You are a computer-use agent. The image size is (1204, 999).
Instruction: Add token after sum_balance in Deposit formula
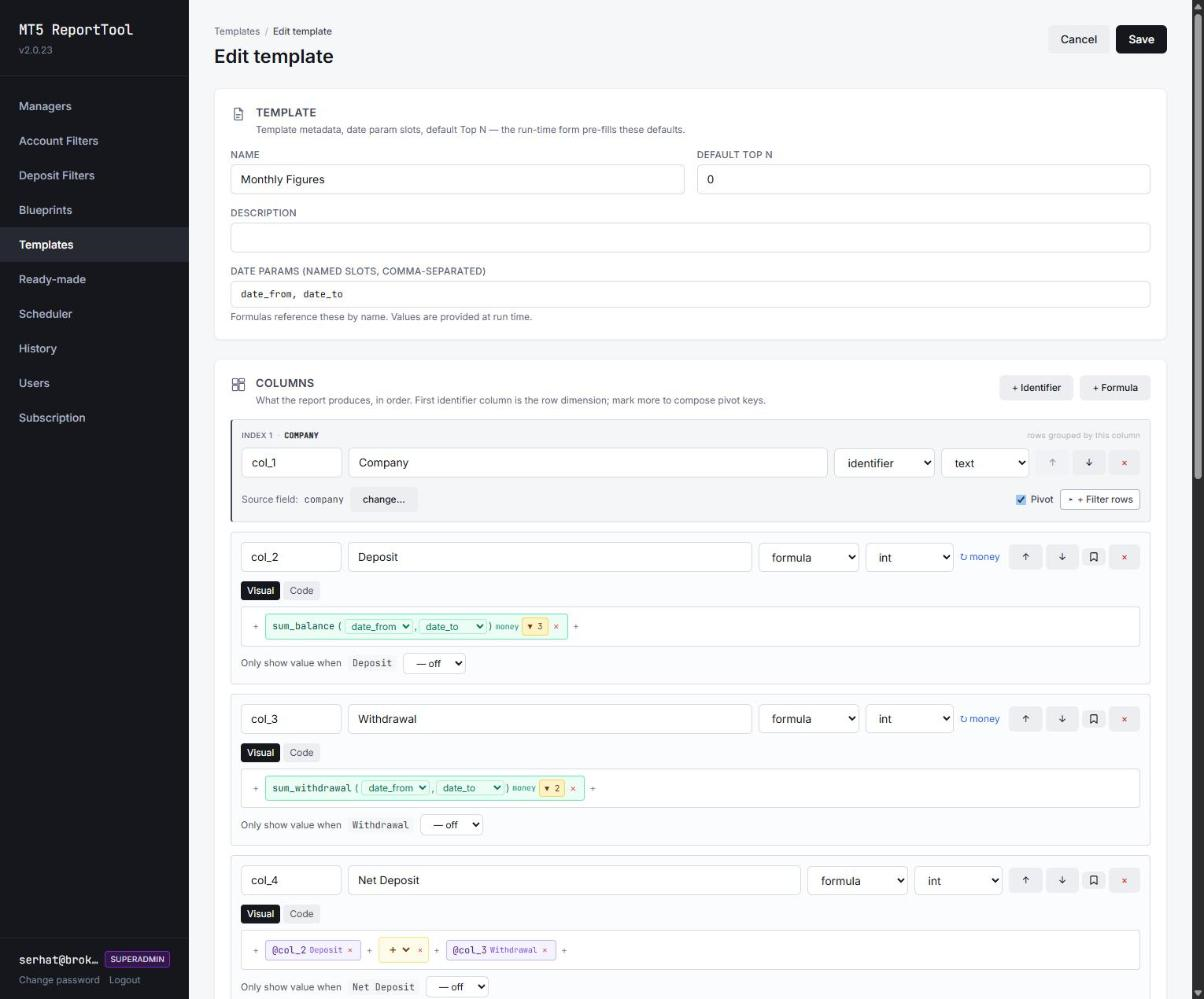click(x=576, y=627)
